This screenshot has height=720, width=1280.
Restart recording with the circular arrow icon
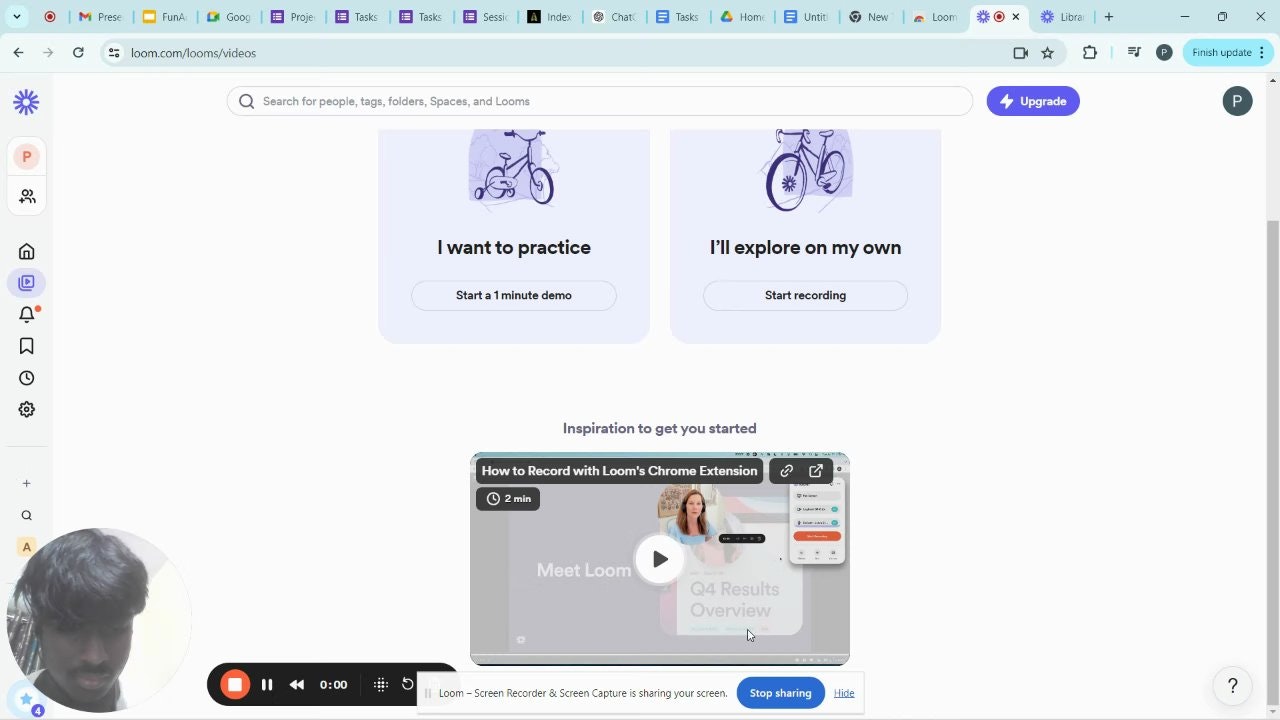[407, 684]
